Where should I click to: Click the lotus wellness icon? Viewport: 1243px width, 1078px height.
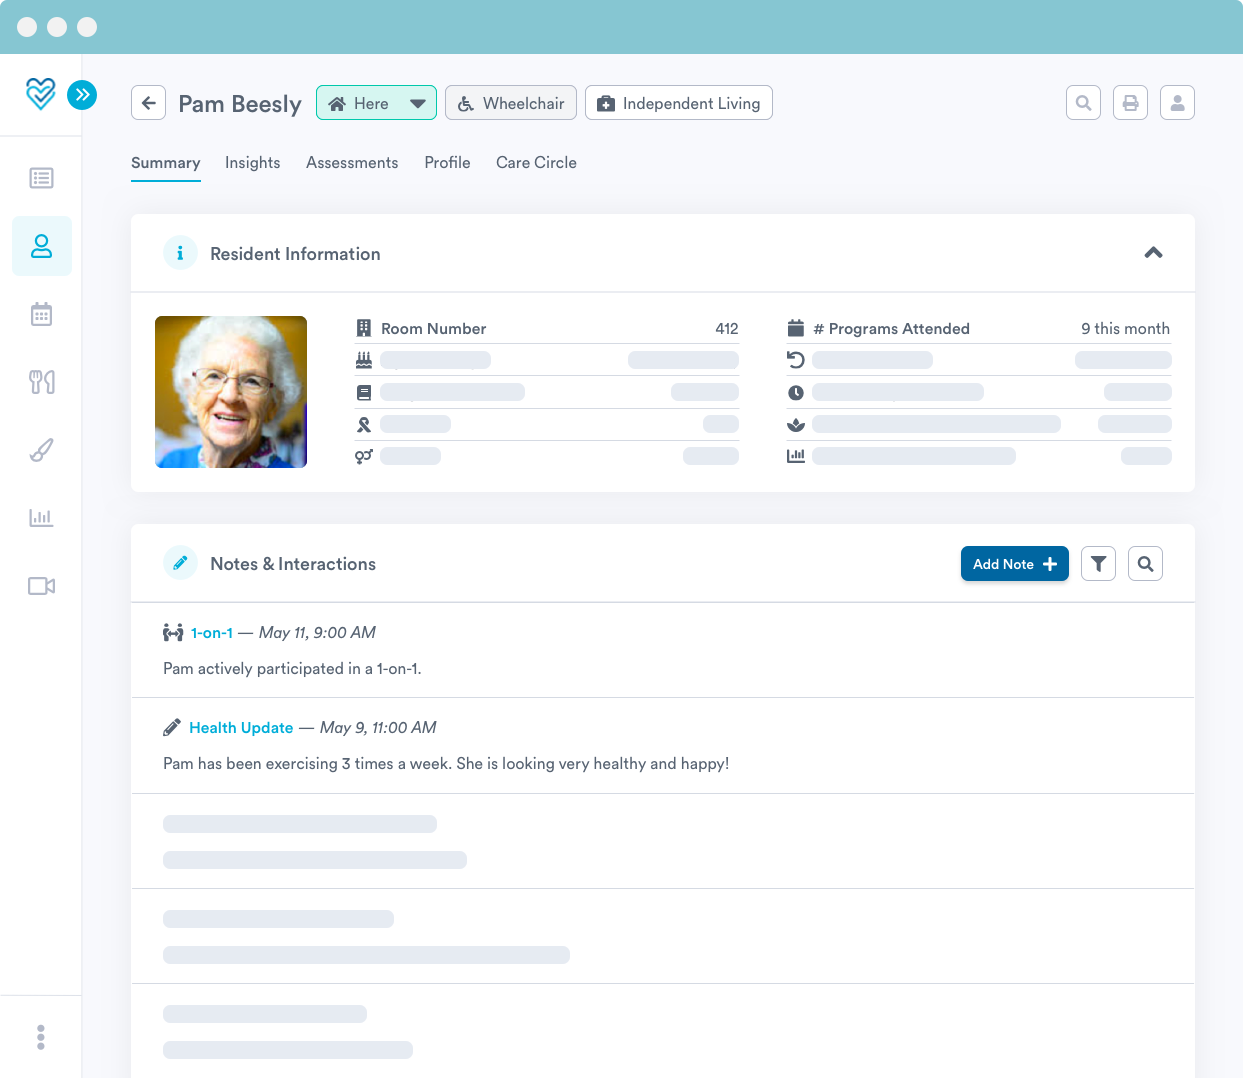coord(796,424)
